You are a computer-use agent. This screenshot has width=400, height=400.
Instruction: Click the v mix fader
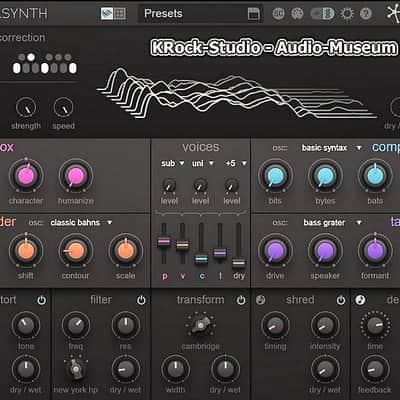point(182,245)
